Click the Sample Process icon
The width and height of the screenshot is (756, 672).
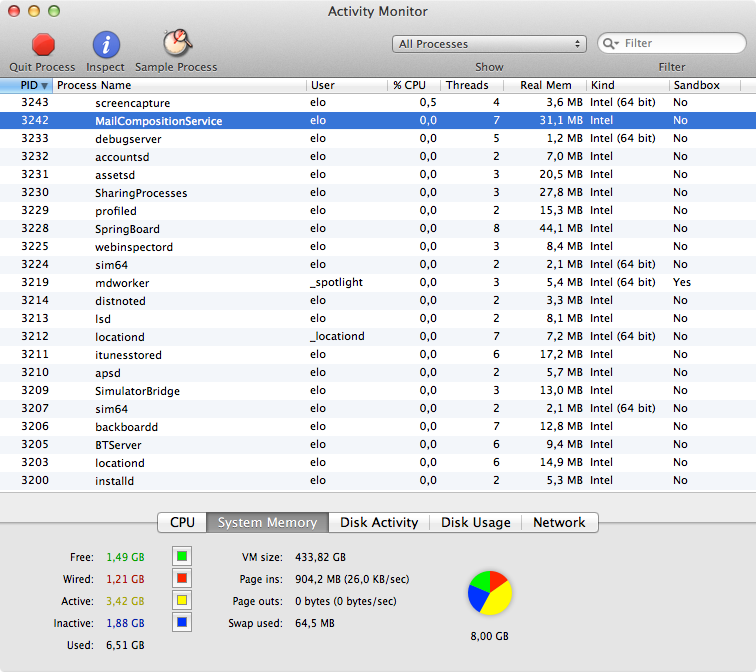point(177,44)
